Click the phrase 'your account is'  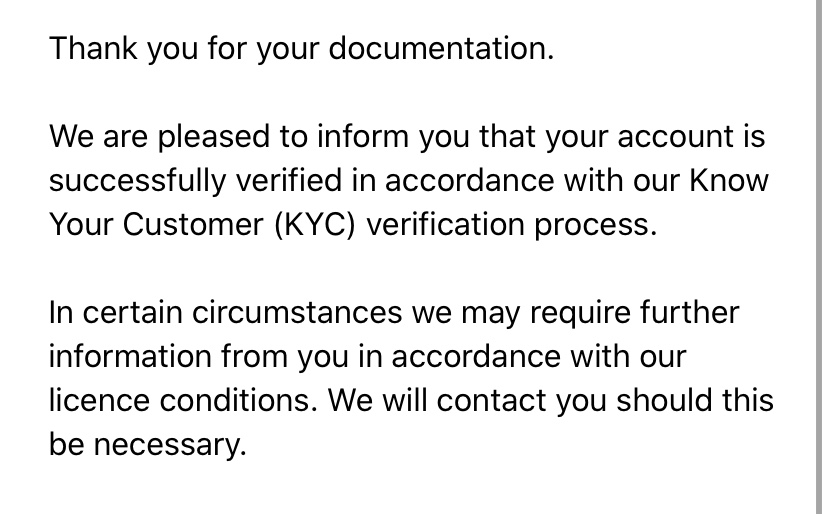[655, 136]
